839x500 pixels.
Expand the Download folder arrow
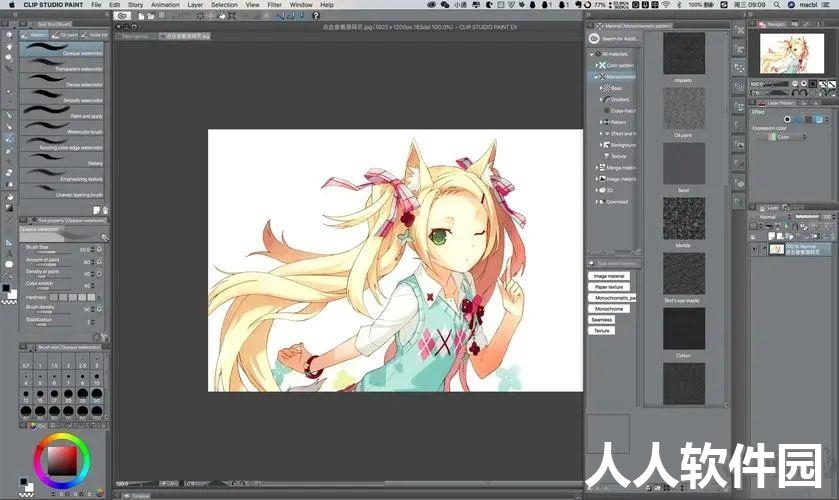pyautogui.click(x=596, y=202)
